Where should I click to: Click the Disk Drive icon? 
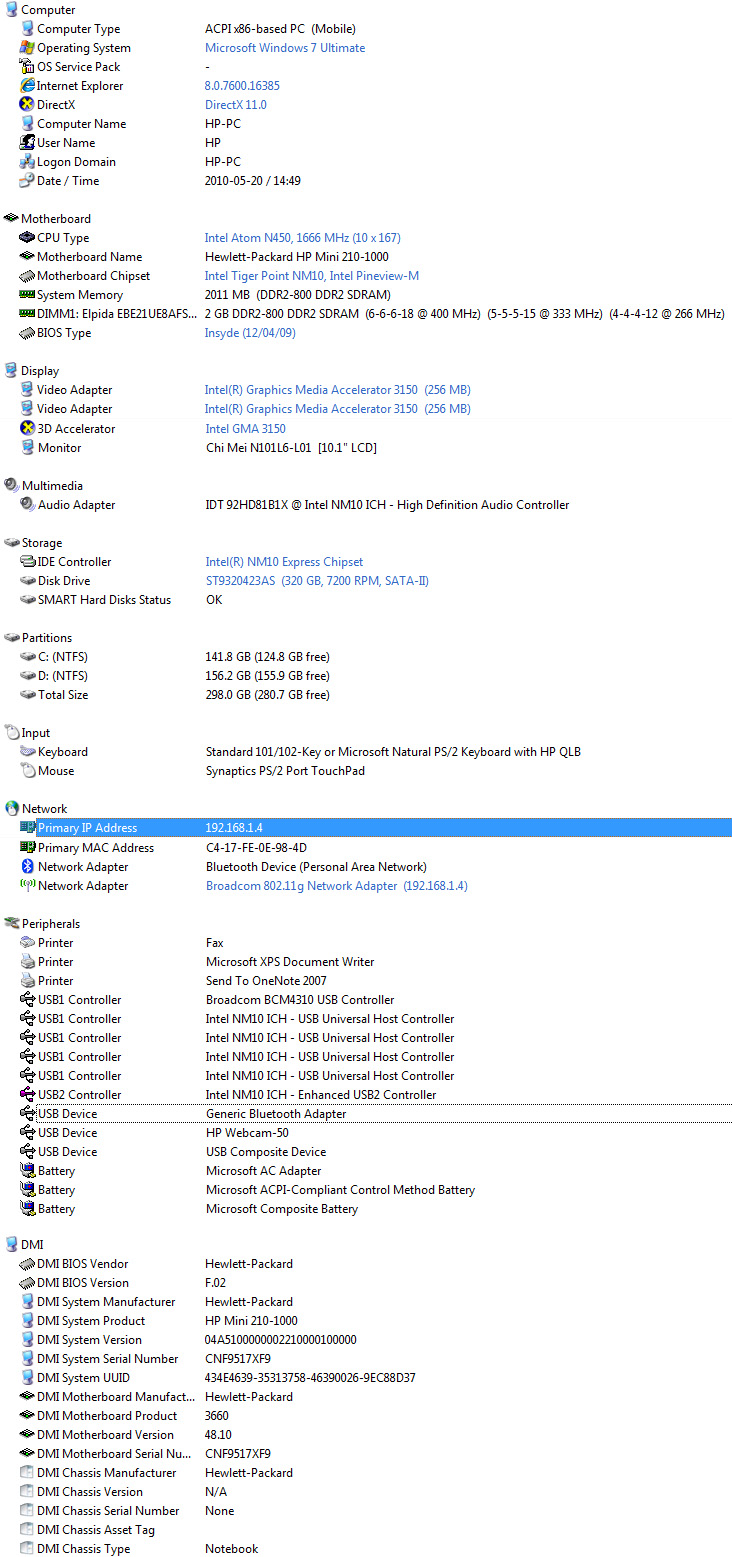pos(27,581)
